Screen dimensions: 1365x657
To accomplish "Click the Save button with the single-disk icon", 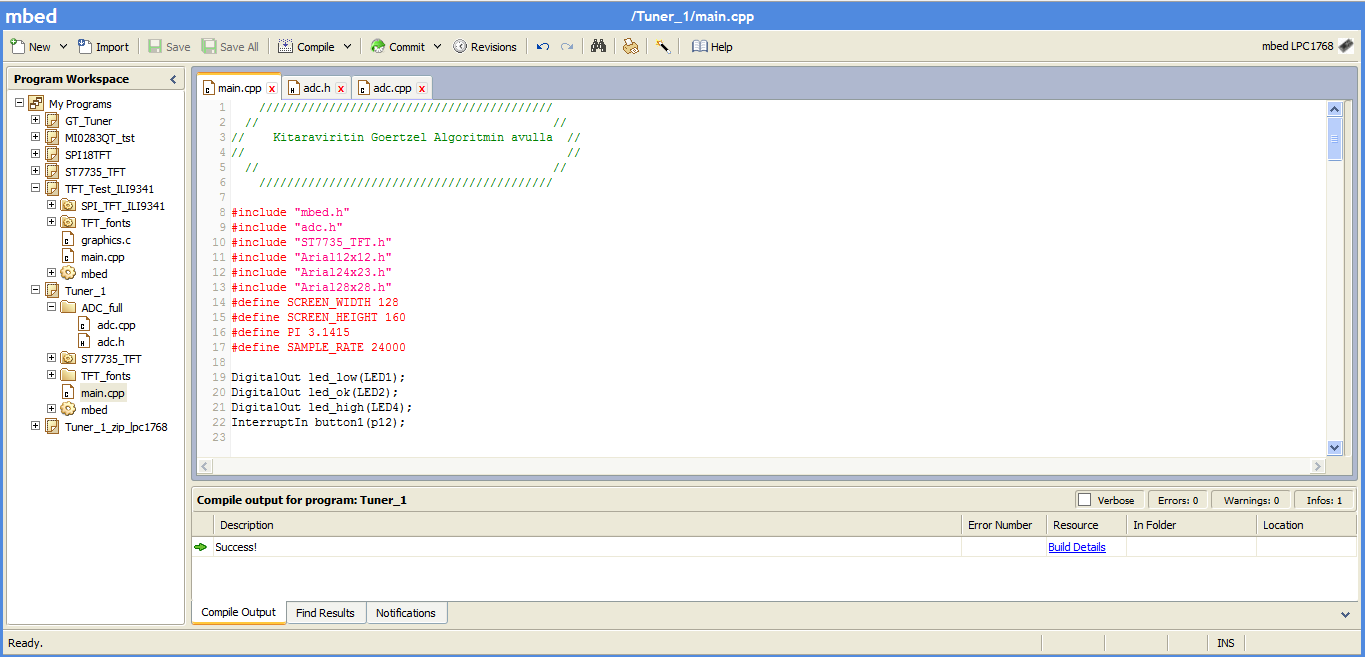I will (169, 46).
